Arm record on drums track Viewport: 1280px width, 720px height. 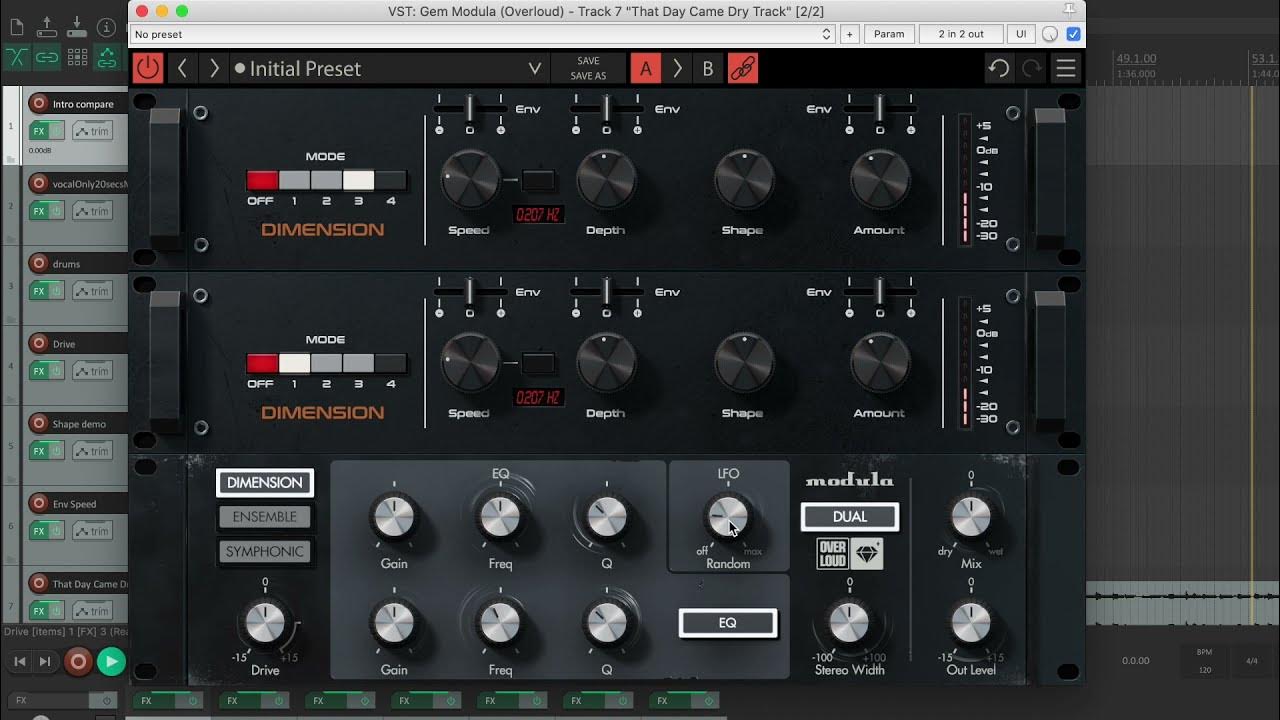pyautogui.click(x=39, y=263)
